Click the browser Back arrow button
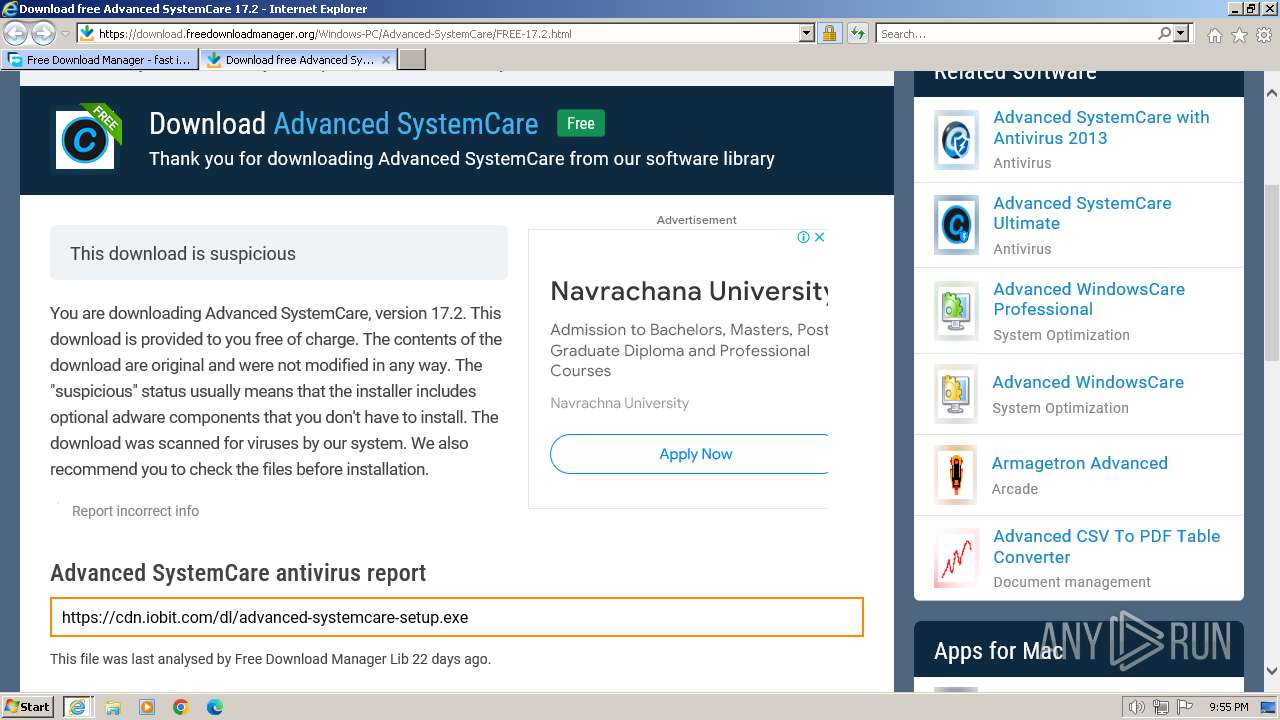 point(15,33)
